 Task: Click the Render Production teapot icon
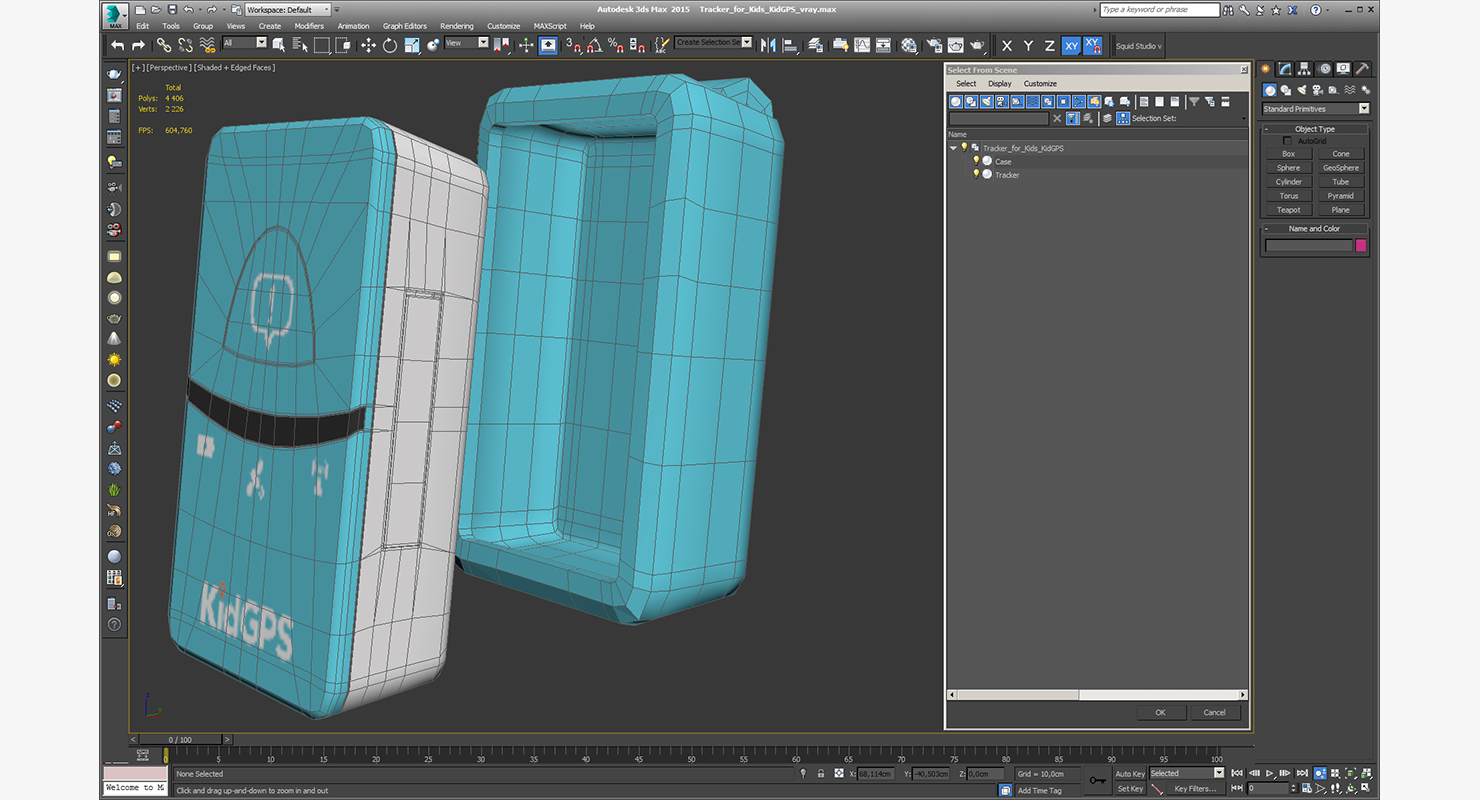[x=977, y=45]
